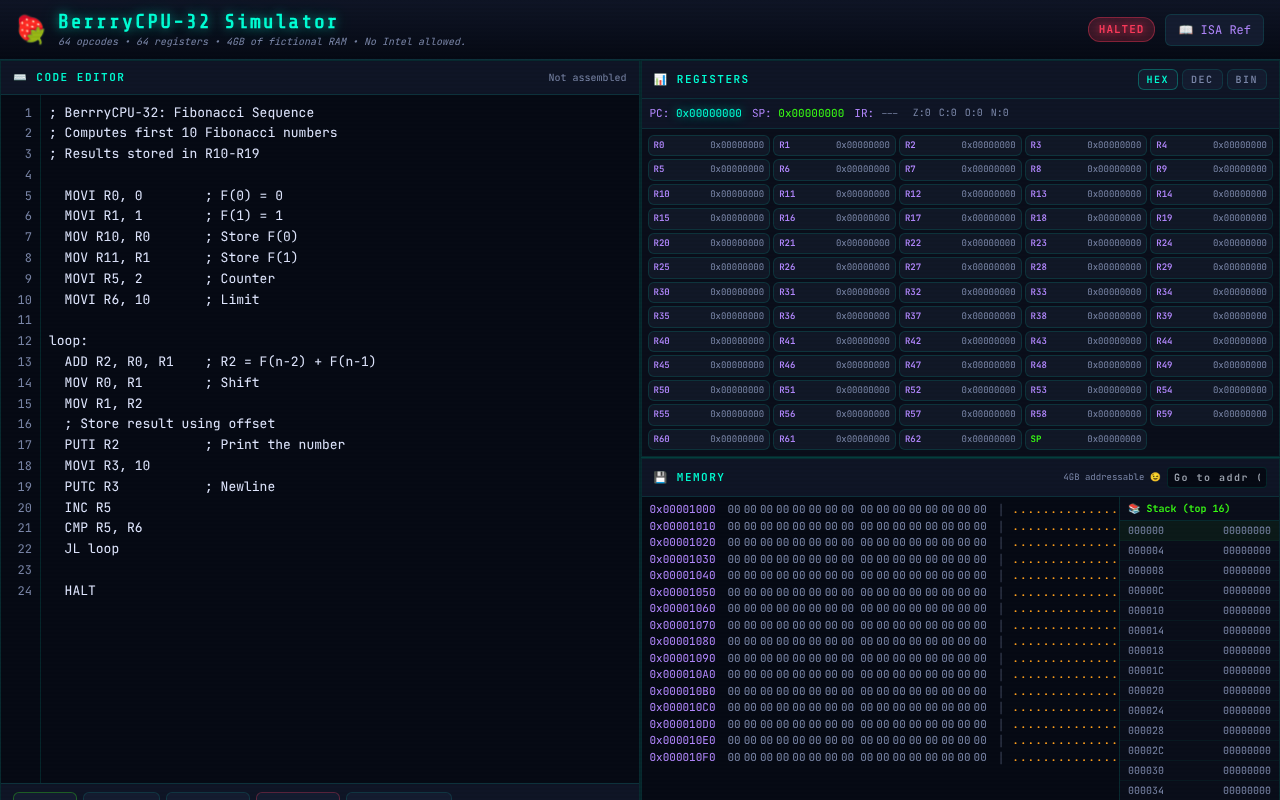Select stack entry 000000

[x=1199, y=531]
